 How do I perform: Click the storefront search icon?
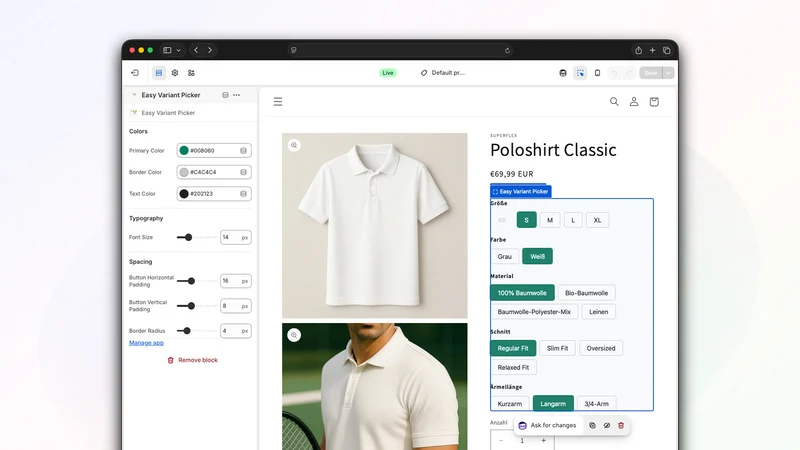(x=614, y=102)
